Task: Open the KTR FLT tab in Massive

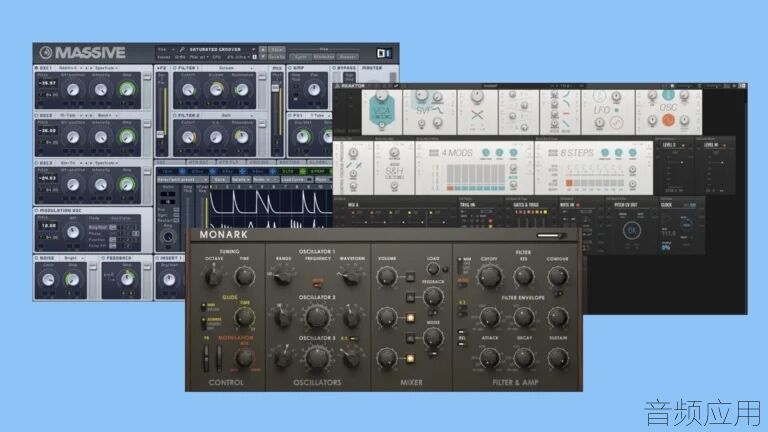Action: [x=229, y=162]
